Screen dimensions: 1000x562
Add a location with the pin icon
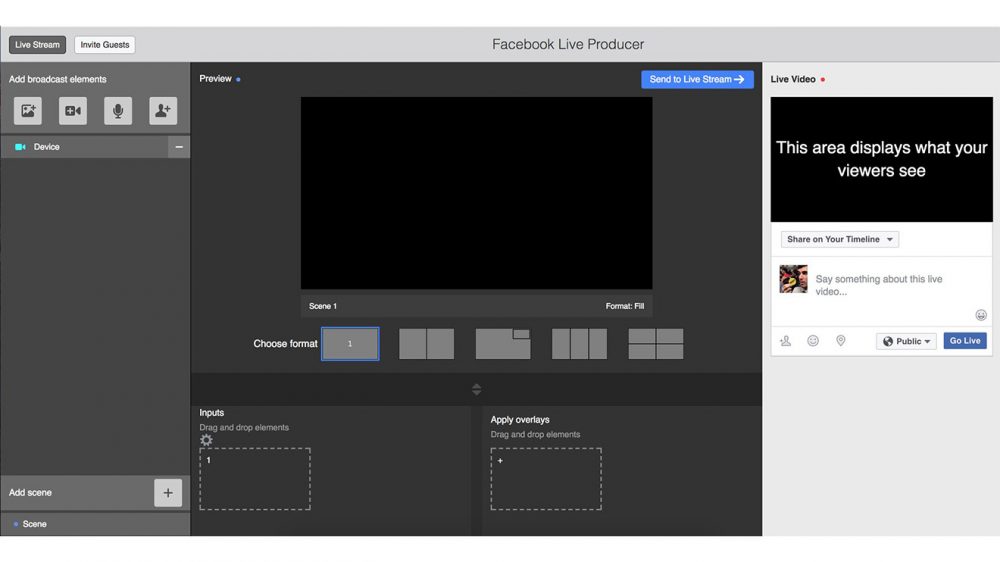click(840, 341)
